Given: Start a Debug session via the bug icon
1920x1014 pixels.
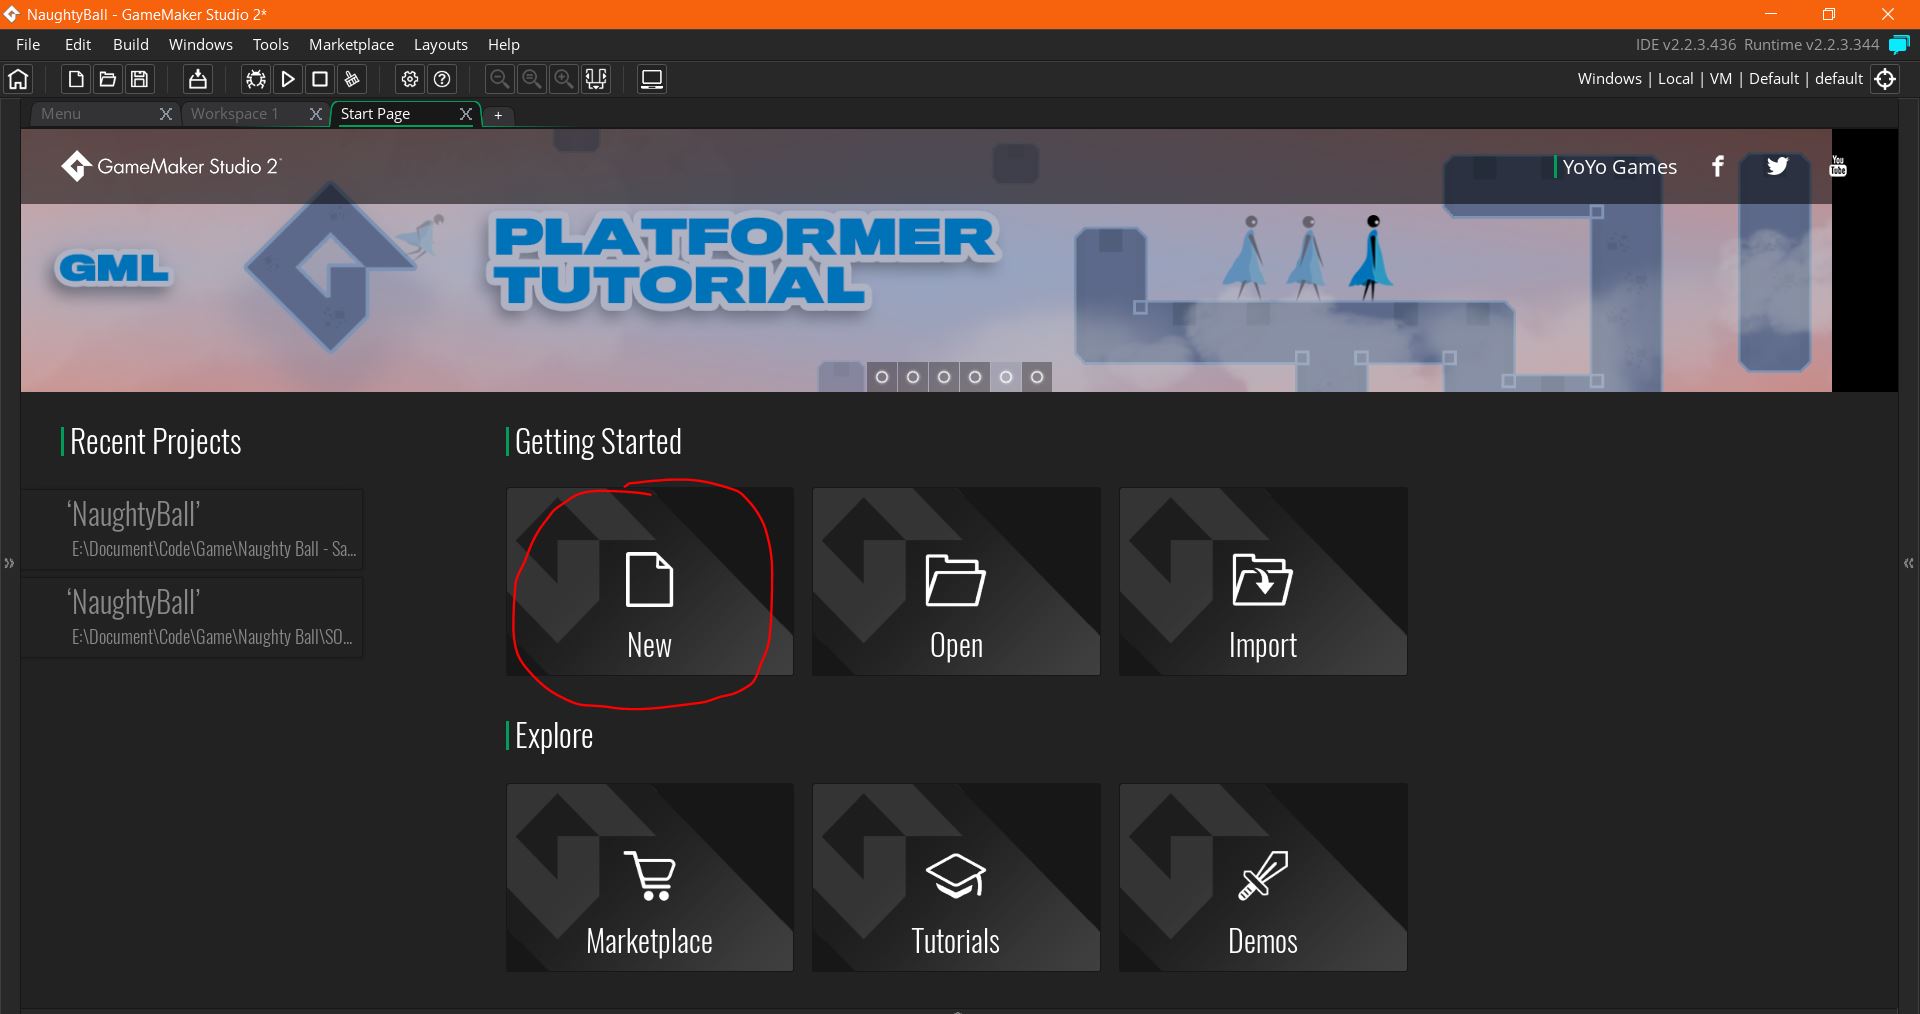Looking at the screenshot, I should pyautogui.click(x=255, y=79).
